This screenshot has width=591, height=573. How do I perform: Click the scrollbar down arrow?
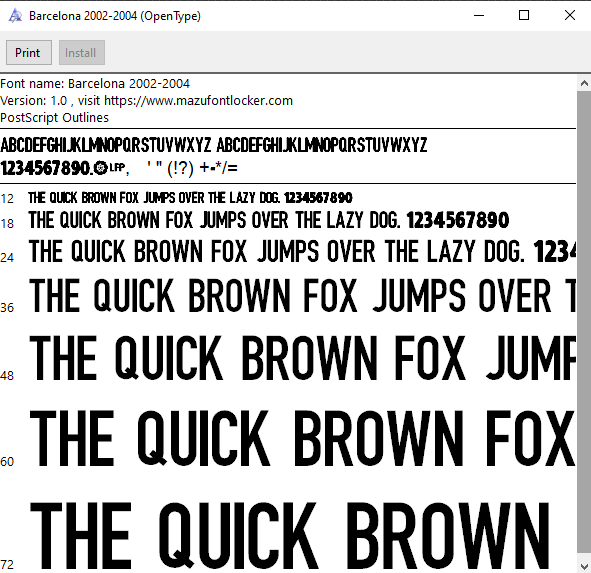pyautogui.click(x=584, y=566)
